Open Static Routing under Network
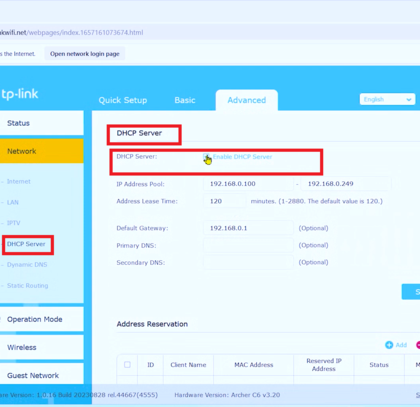420x407 pixels. [x=28, y=286]
